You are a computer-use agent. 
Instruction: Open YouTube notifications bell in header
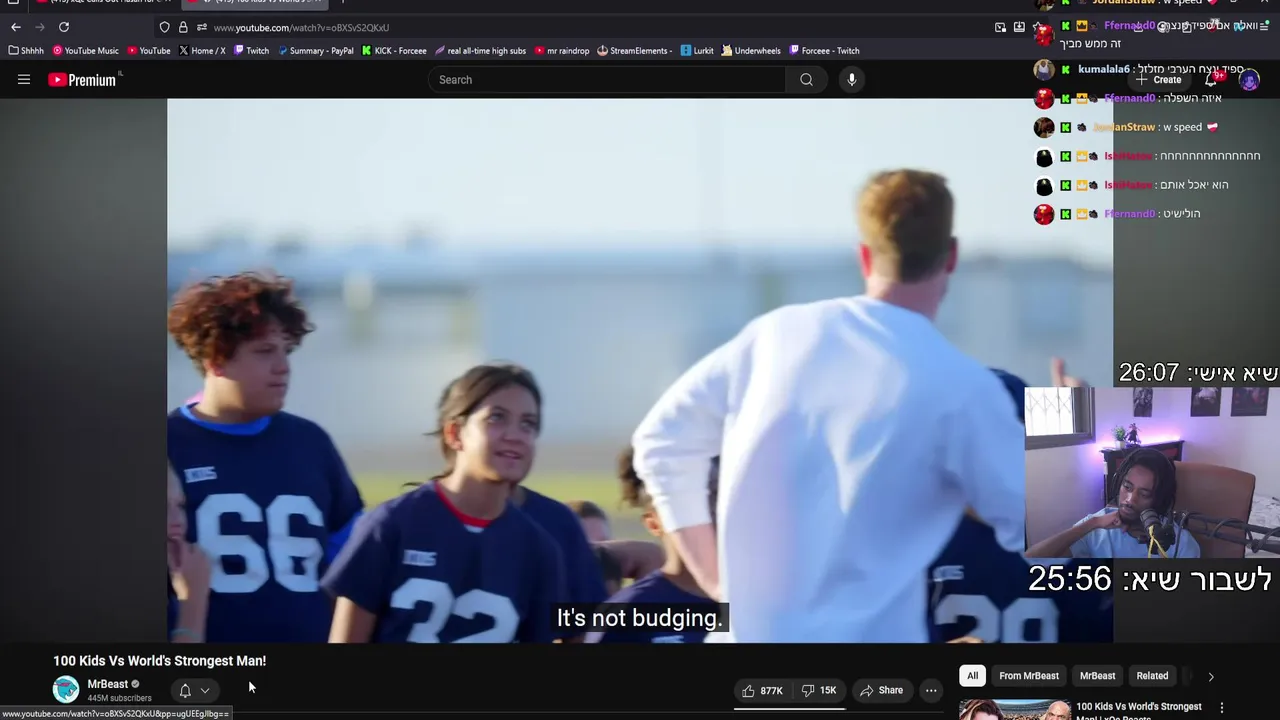1211,80
